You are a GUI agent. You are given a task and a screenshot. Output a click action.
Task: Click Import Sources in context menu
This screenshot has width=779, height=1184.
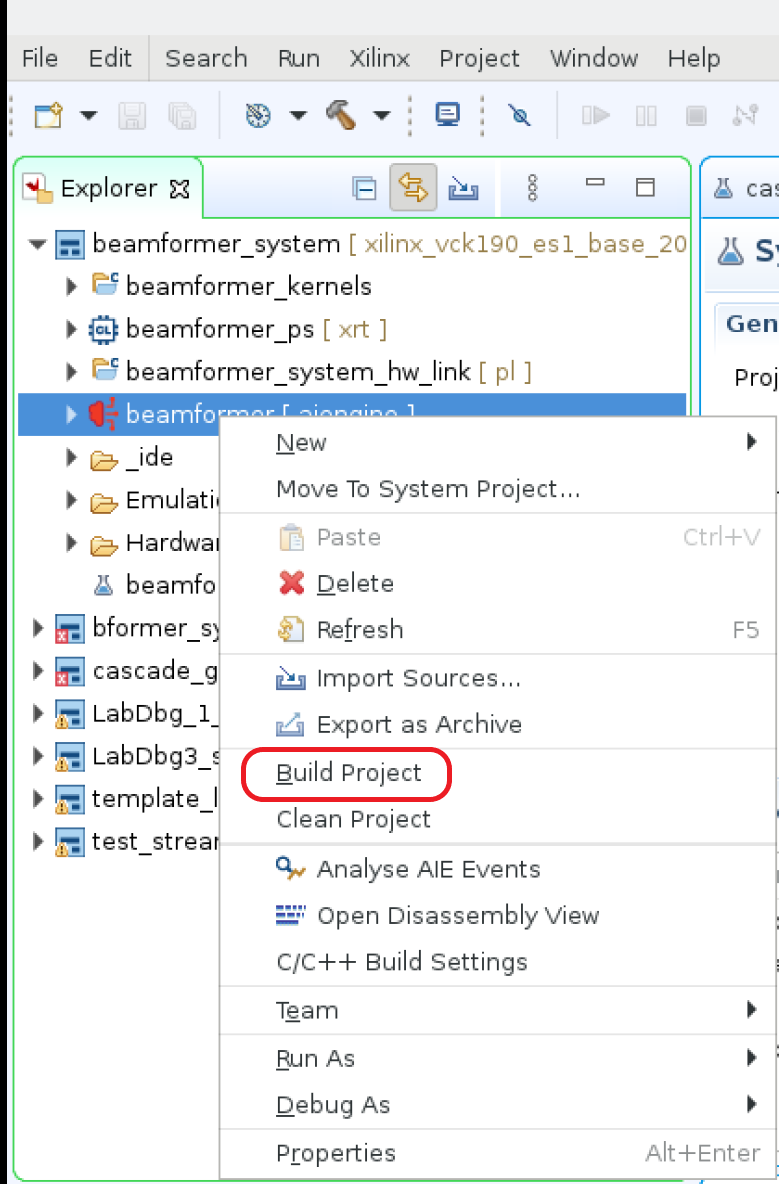click(x=418, y=678)
